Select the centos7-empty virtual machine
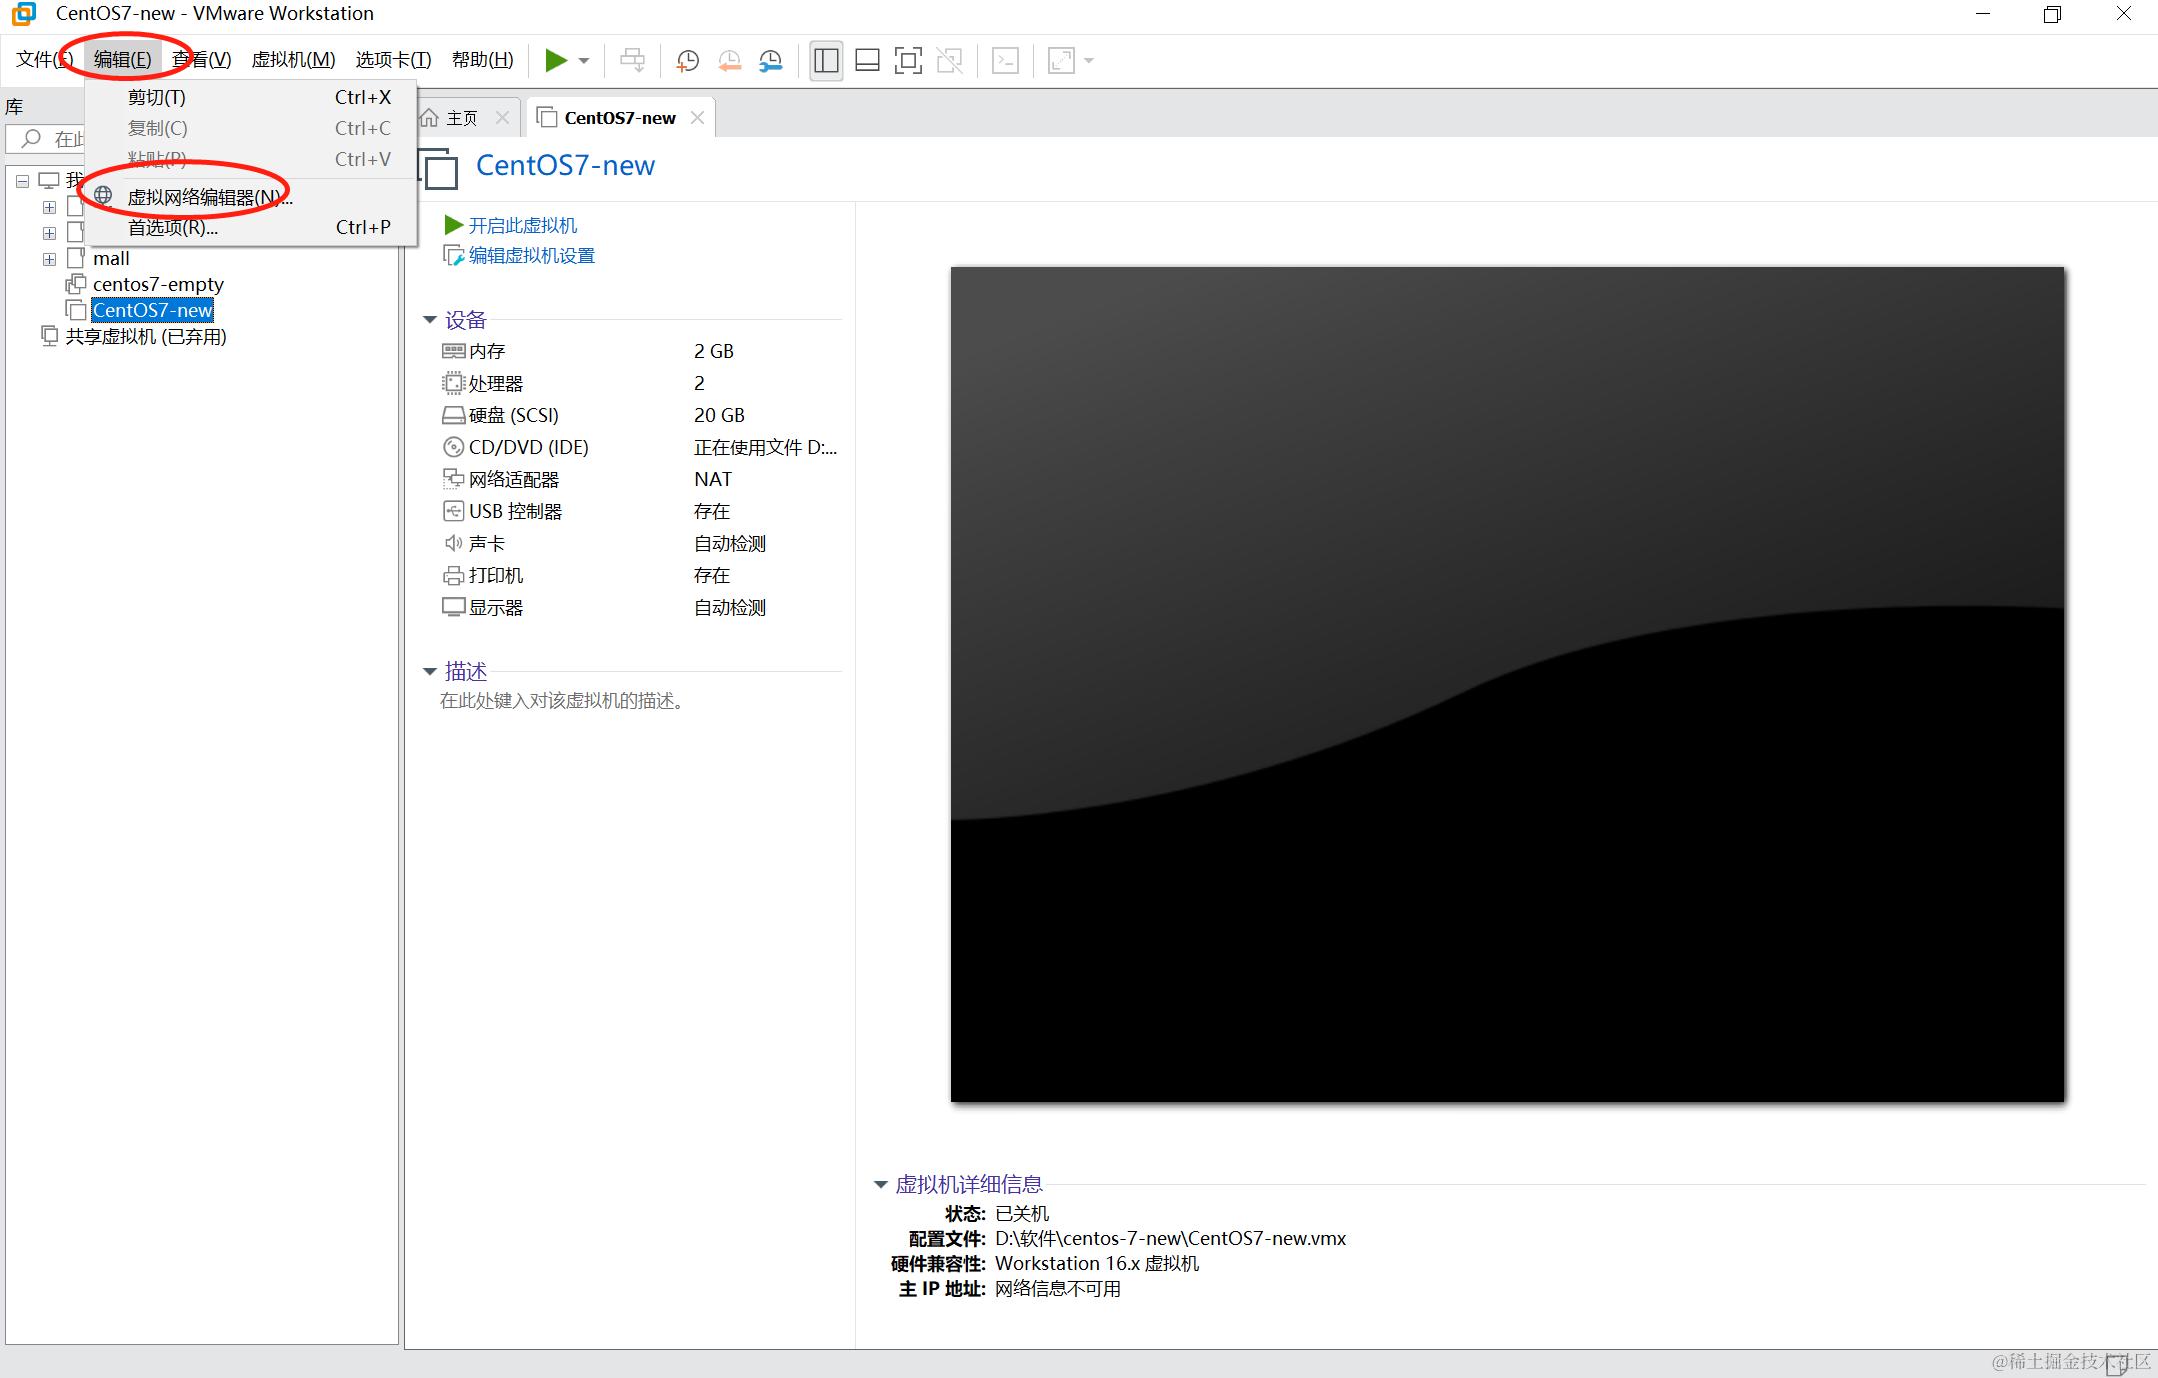 (158, 284)
